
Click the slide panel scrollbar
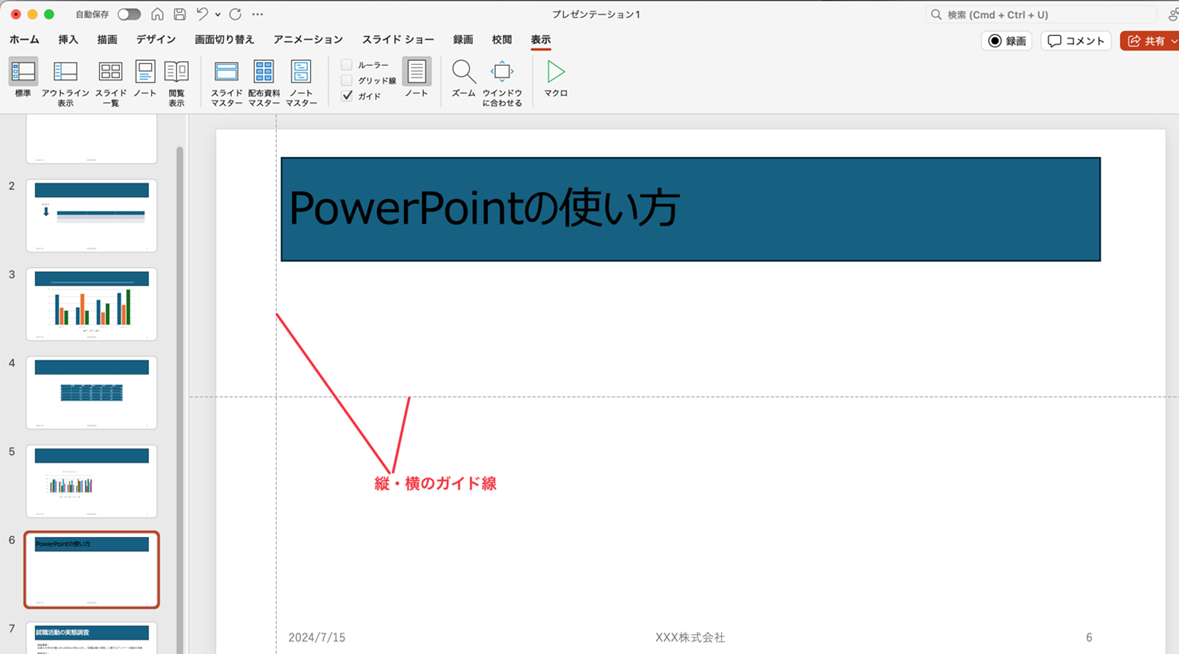coord(180,398)
